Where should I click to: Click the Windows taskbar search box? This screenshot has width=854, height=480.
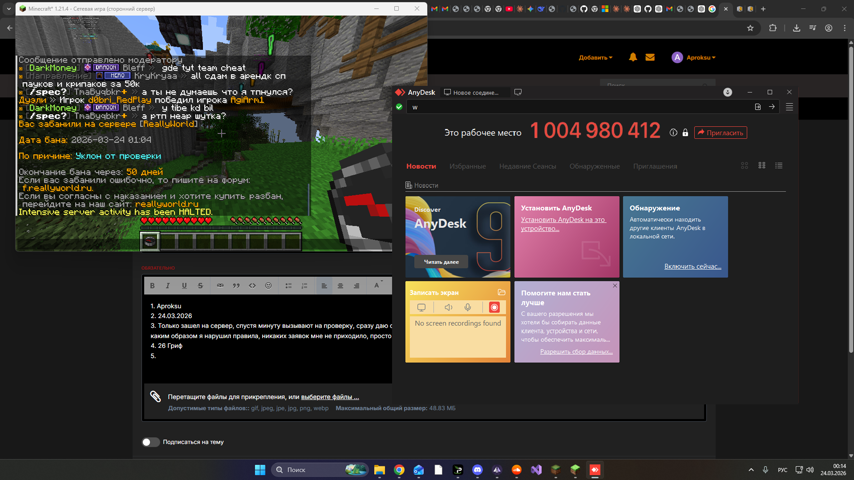[320, 470]
